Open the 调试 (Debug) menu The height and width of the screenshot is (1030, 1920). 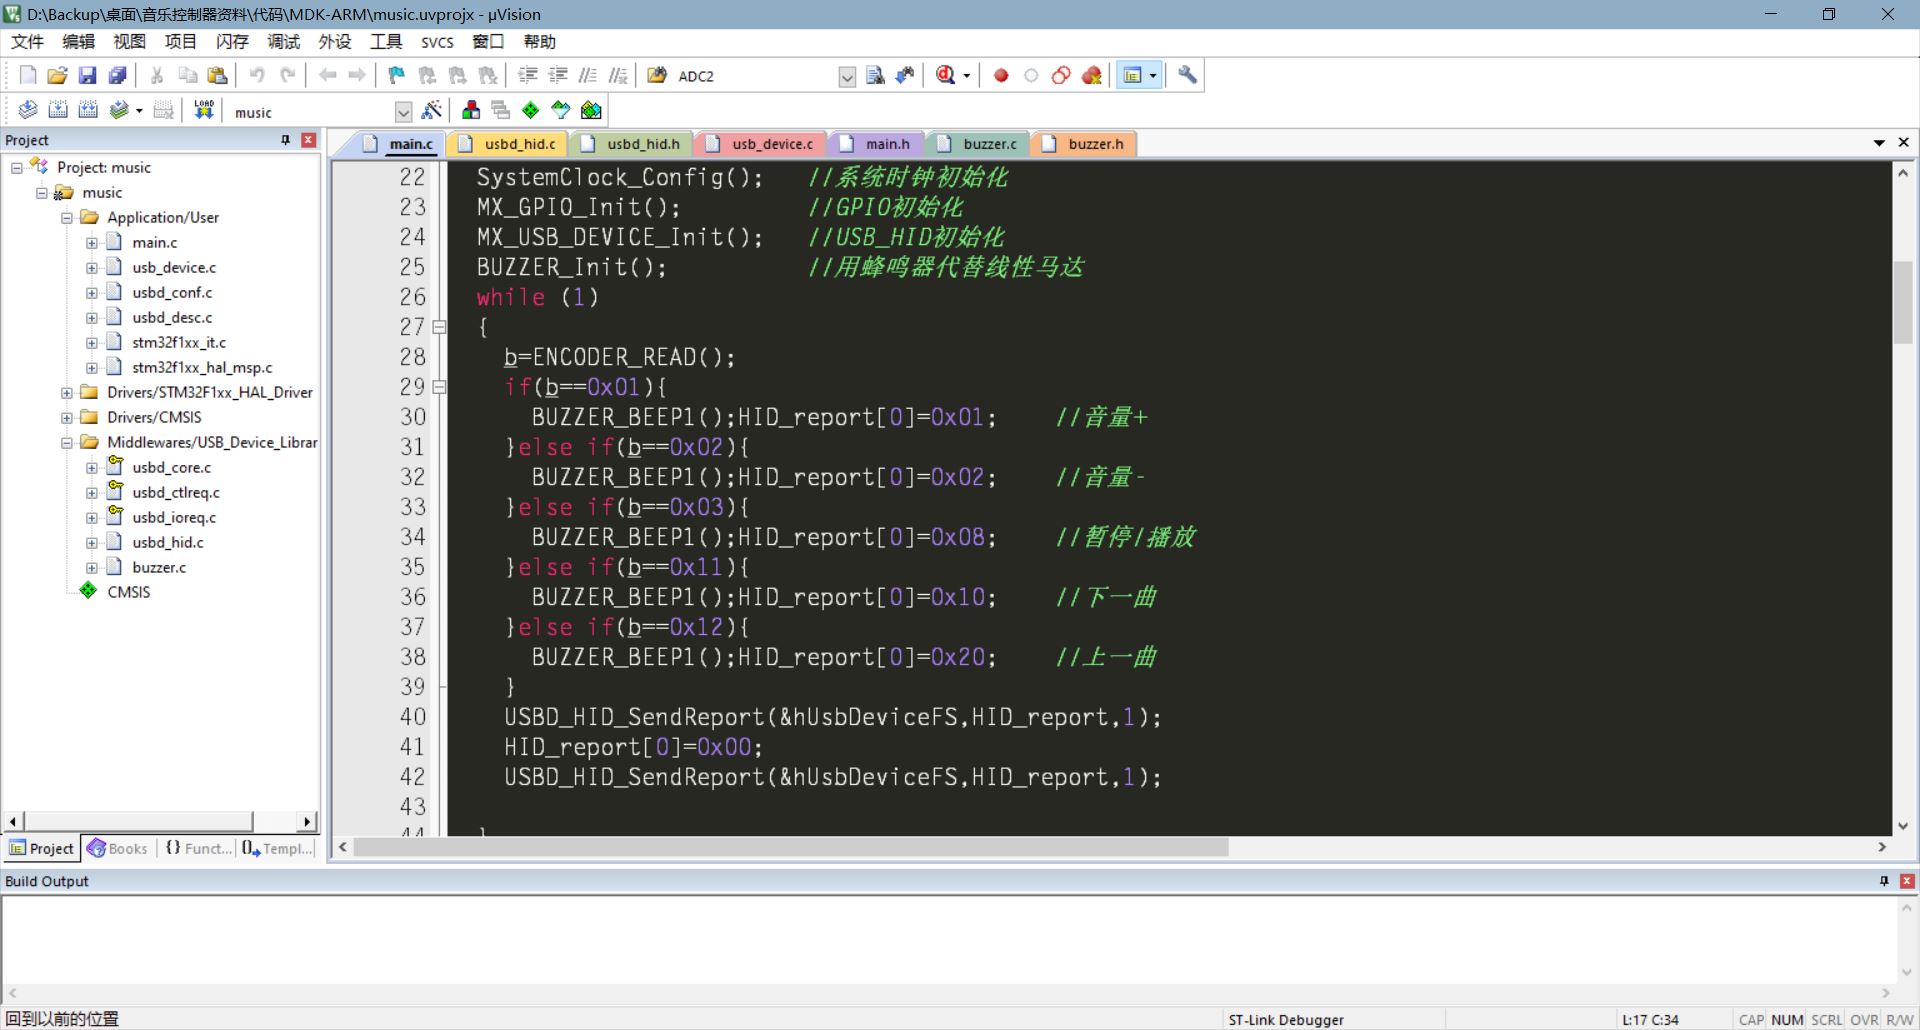283,42
